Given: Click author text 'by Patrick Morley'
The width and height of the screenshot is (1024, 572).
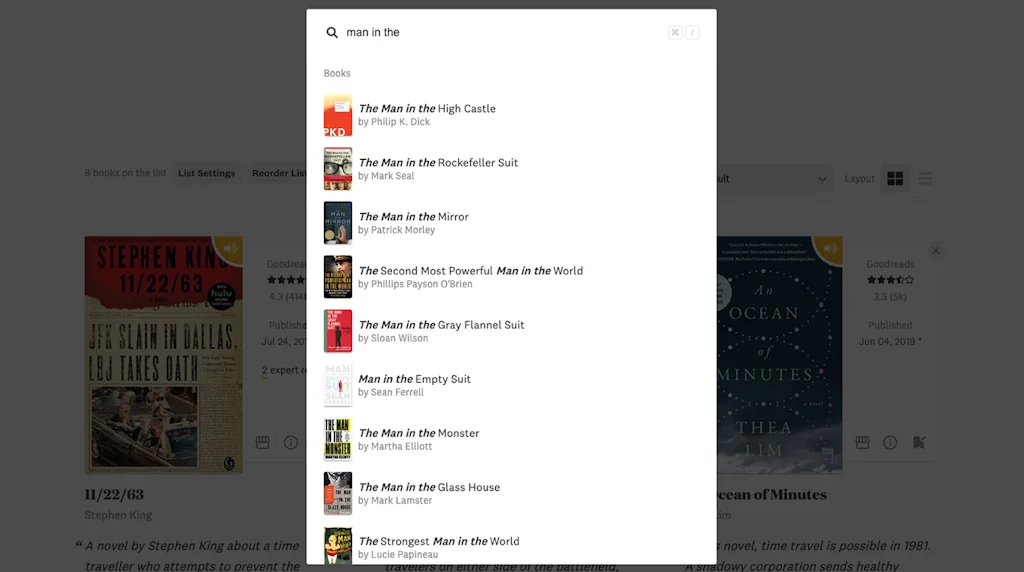Looking at the screenshot, I should click(396, 230).
